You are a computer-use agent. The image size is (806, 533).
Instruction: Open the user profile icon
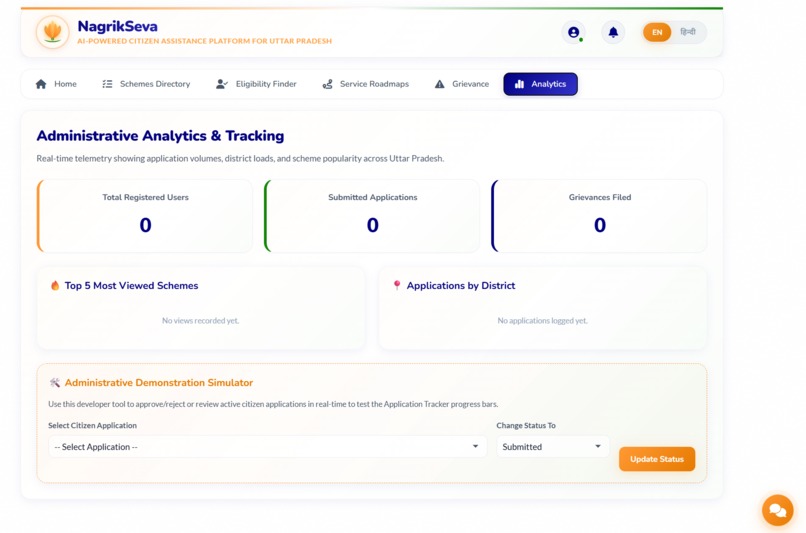pyautogui.click(x=574, y=32)
